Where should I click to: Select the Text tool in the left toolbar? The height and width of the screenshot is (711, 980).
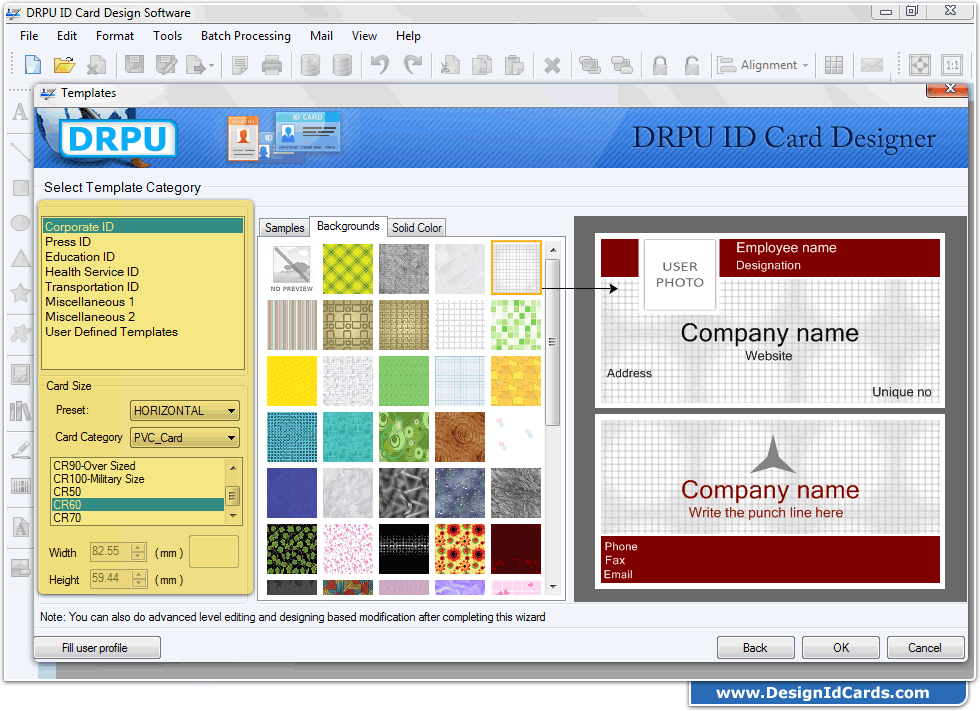tap(19, 113)
